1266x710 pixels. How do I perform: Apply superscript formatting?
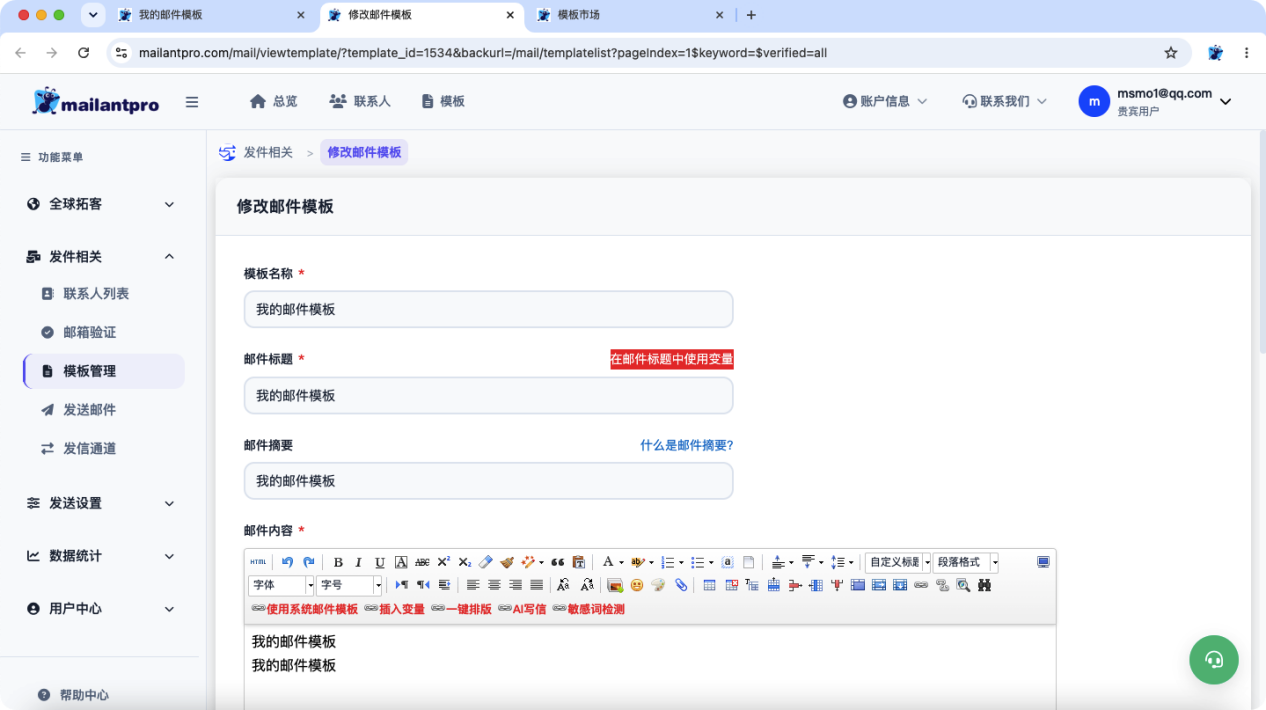point(444,562)
